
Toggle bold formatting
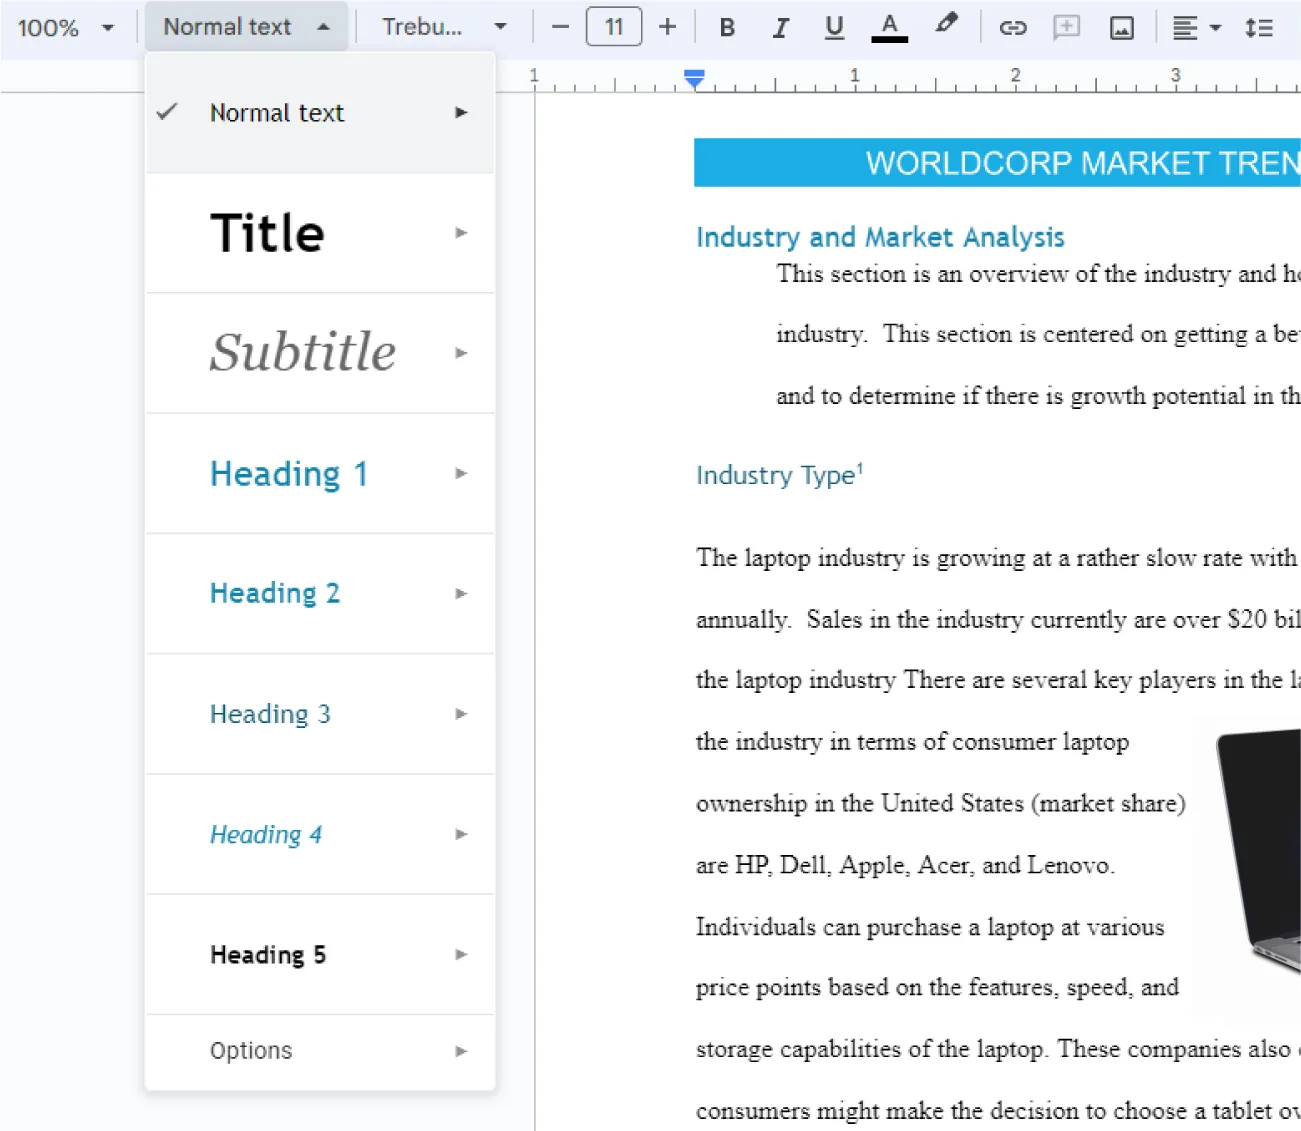pos(727,27)
